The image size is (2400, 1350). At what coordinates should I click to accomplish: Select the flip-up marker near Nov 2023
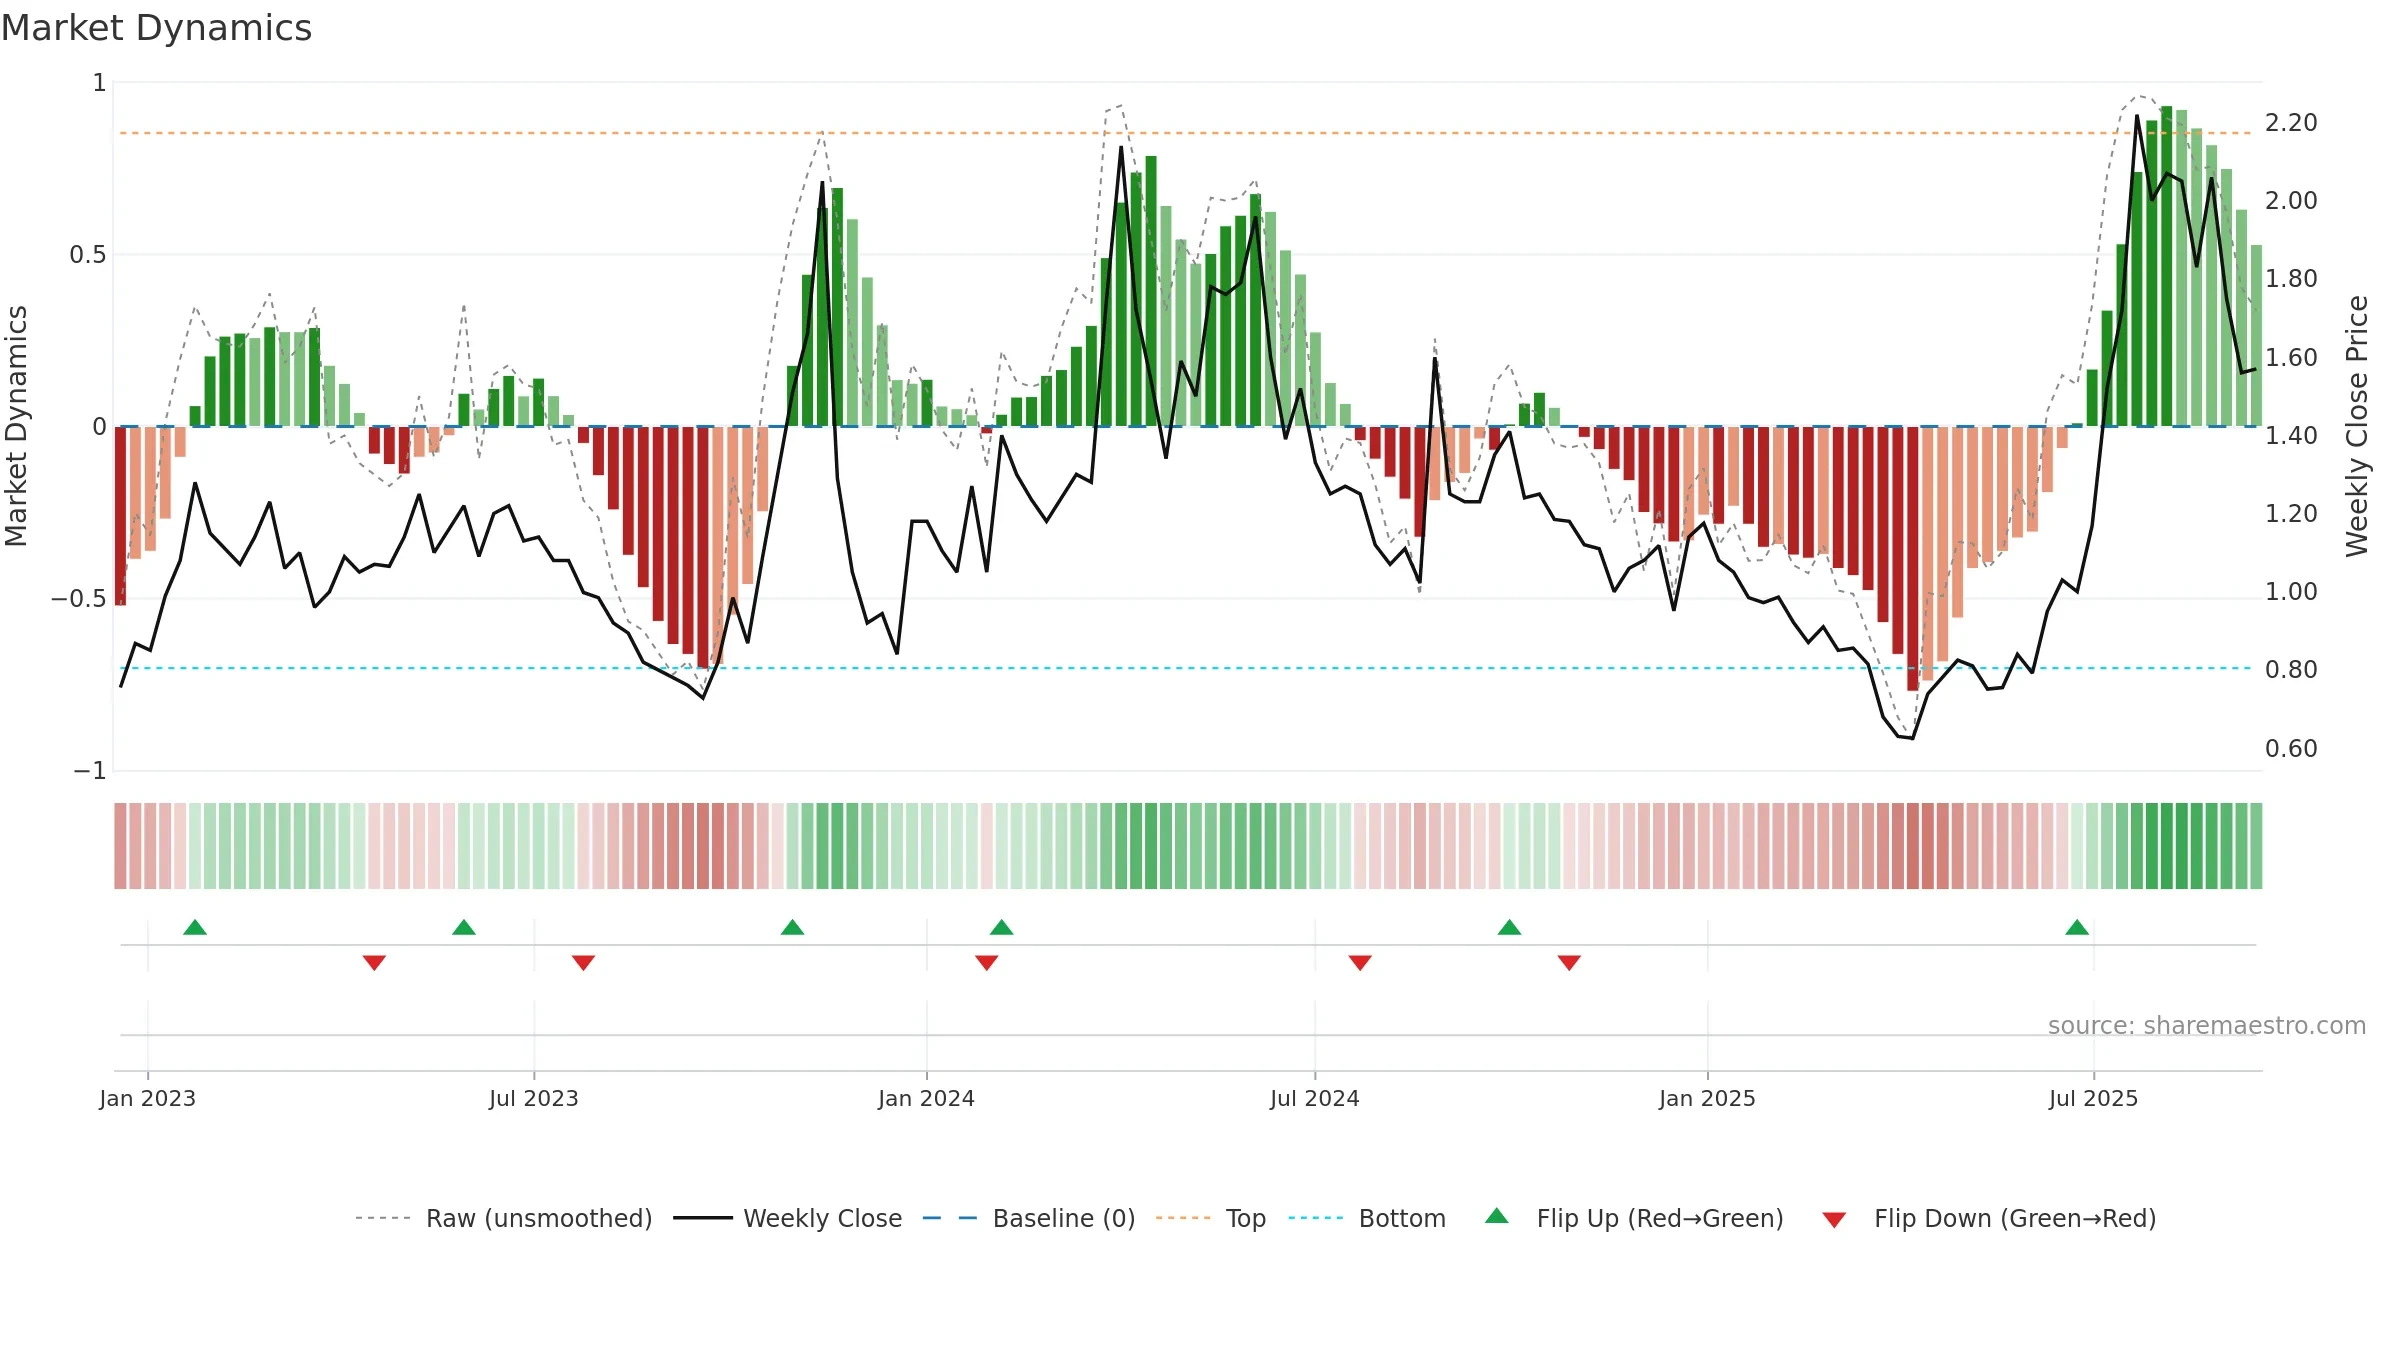(793, 927)
